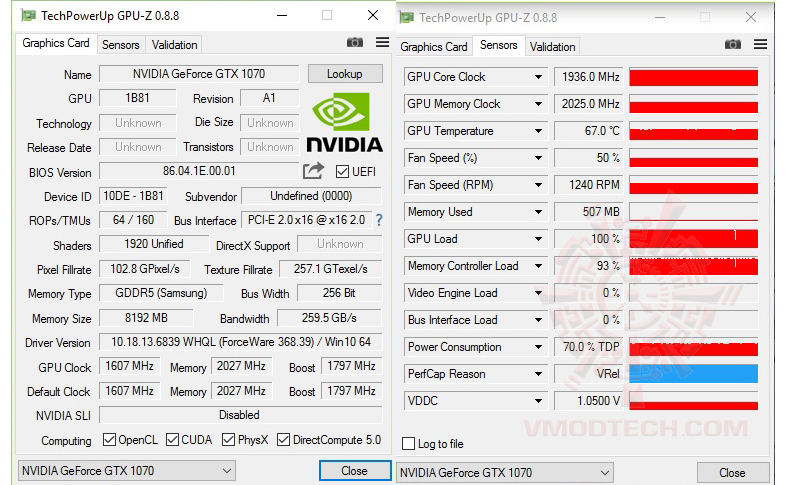800x485 pixels.
Task: Click the Memory Type field GDDR5 (Samsung)
Action: click(x=161, y=293)
